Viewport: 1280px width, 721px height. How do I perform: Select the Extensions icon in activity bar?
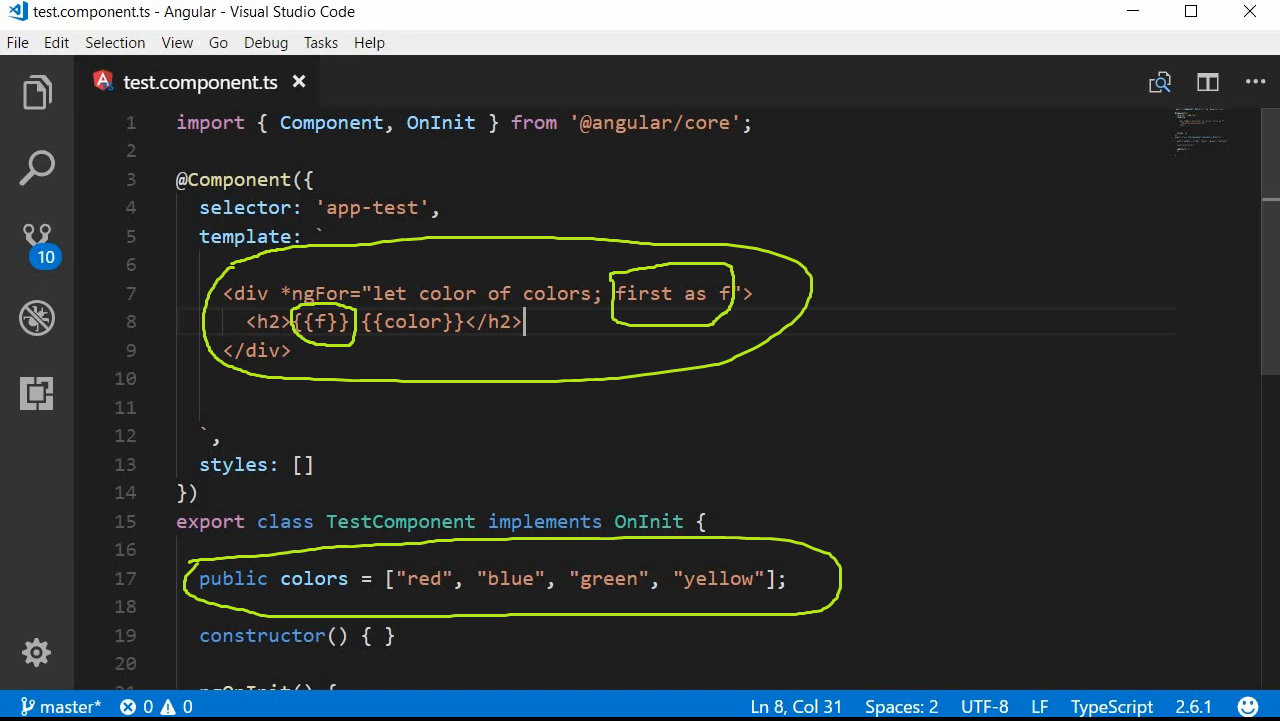[x=37, y=393]
